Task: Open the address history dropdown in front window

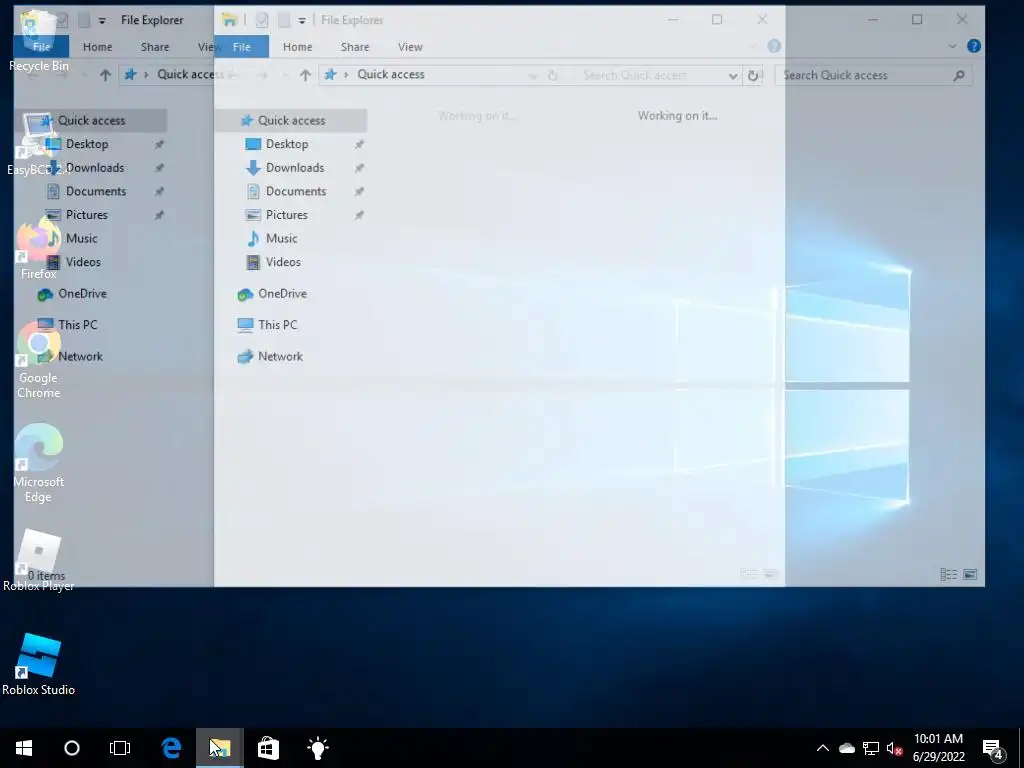Action: [x=733, y=76]
